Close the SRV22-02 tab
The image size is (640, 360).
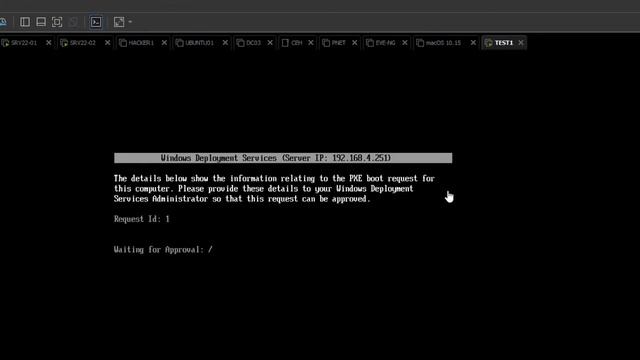[107, 43]
